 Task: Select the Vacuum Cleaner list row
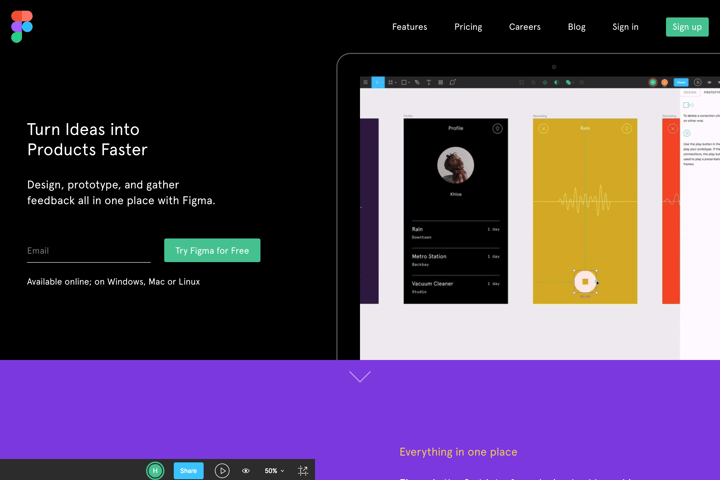[x=456, y=287]
